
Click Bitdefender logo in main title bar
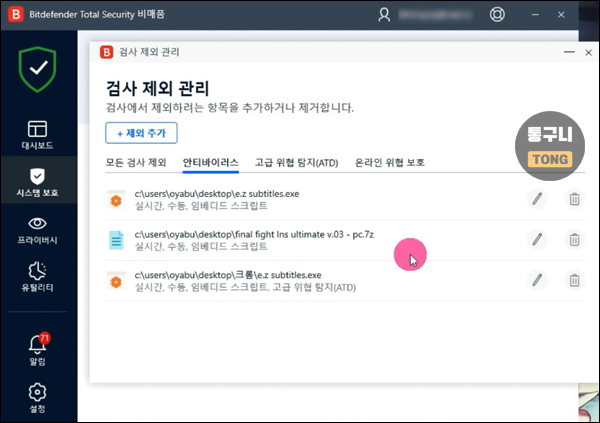pos(16,15)
